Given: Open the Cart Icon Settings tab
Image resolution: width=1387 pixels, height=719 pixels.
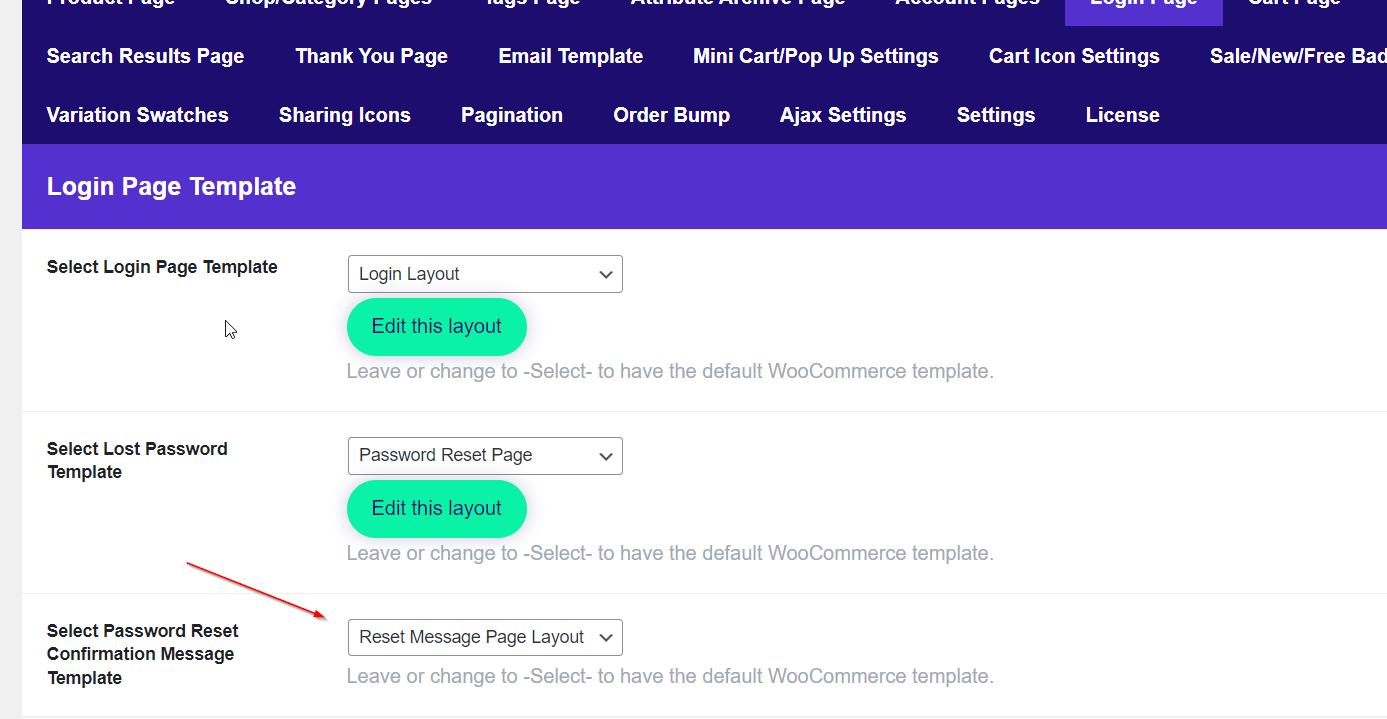Looking at the screenshot, I should (1074, 56).
